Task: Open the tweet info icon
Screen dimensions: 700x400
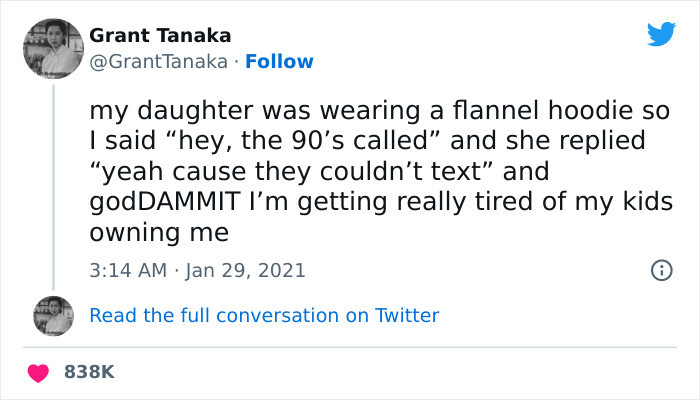Action: point(660,270)
